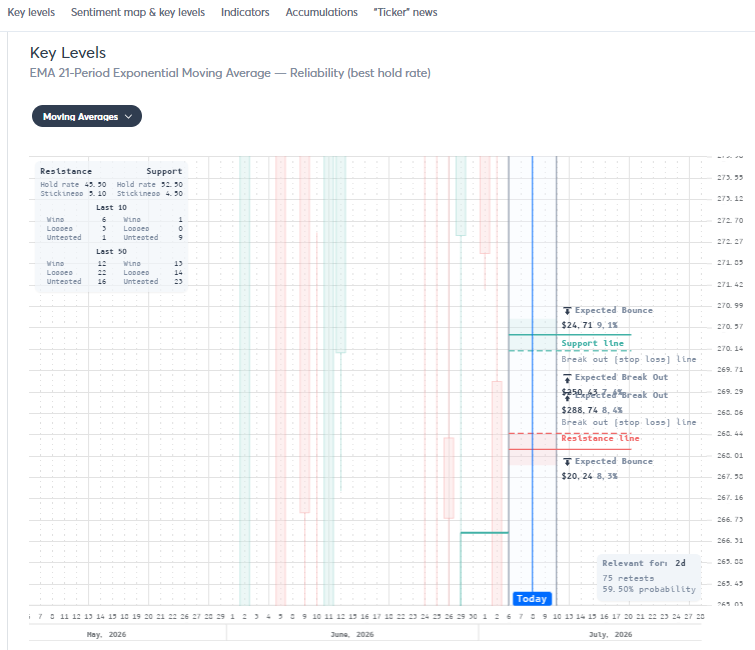Click the Expected Bounce icon above $24.71
This screenshot has width=755, height=650.
pyautogui.click(x=567, y=311)
